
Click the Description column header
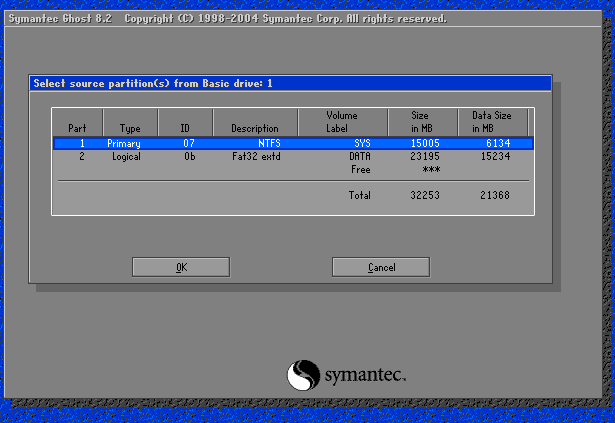(254, 128)
